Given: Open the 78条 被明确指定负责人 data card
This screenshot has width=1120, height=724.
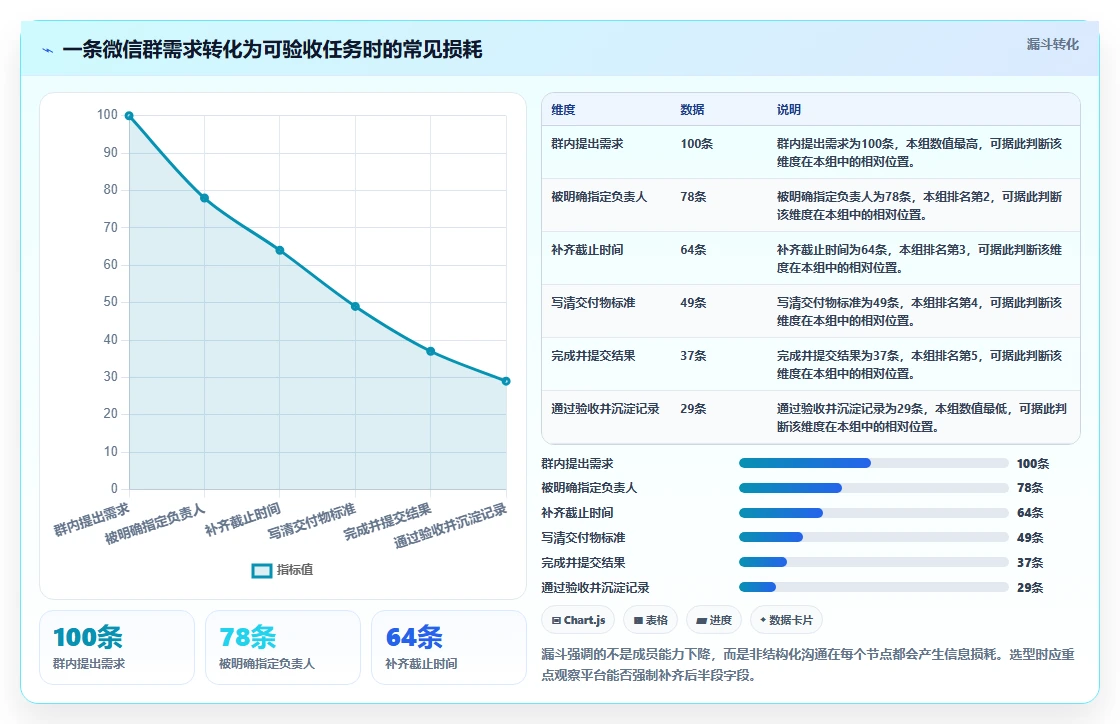Looking at the screenshot, I should pyautogui.click(x=283, y=648).
